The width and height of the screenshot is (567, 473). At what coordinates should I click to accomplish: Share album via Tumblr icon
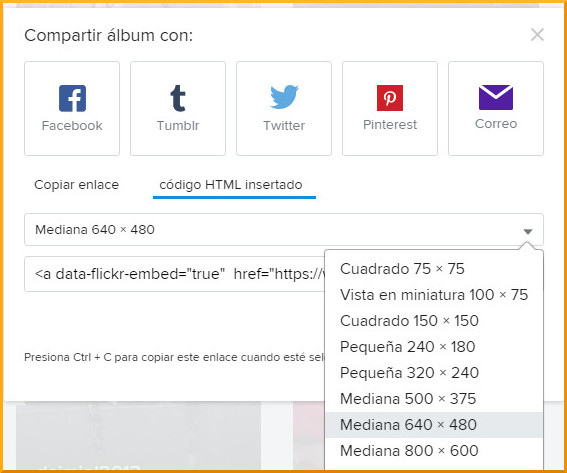(x=178, y=98)
